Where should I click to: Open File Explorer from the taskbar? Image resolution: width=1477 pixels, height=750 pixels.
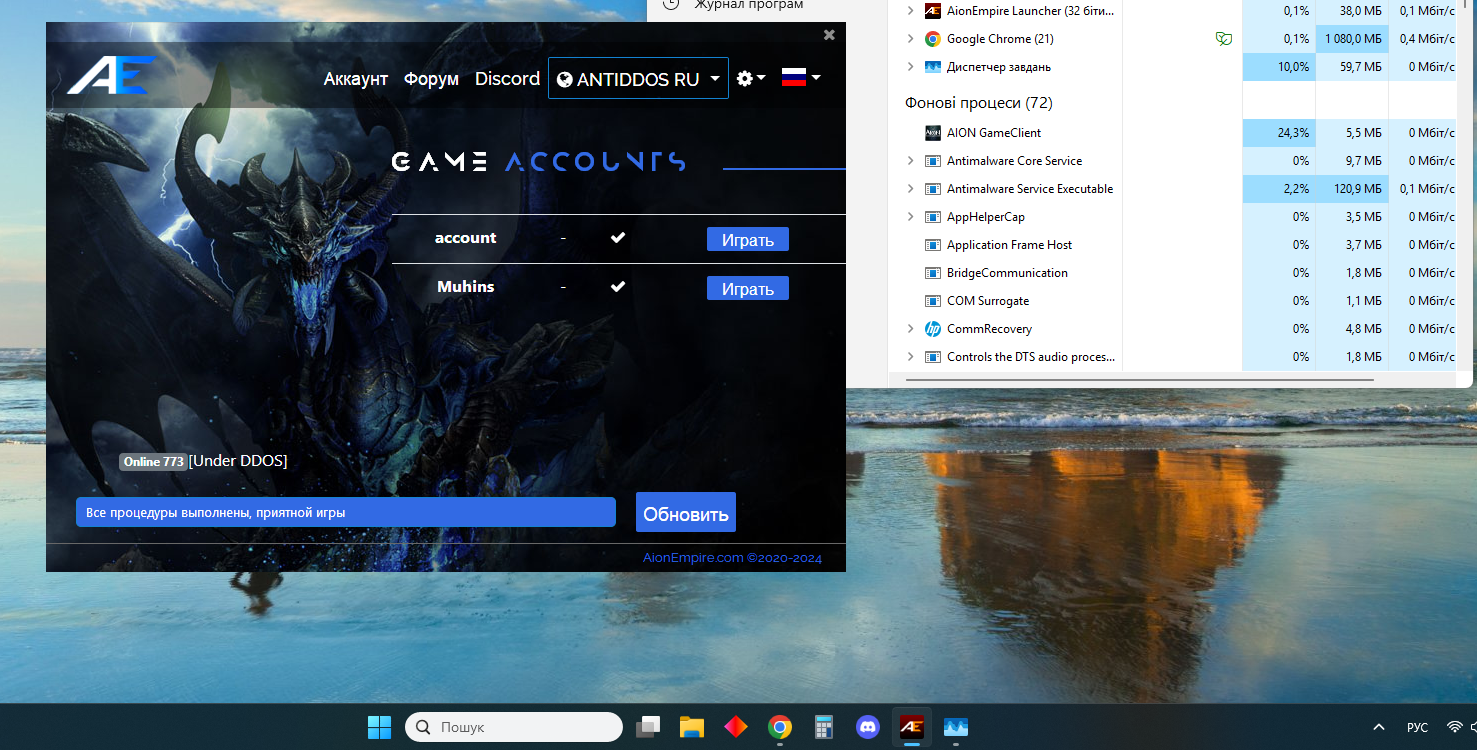click(692, 727)
